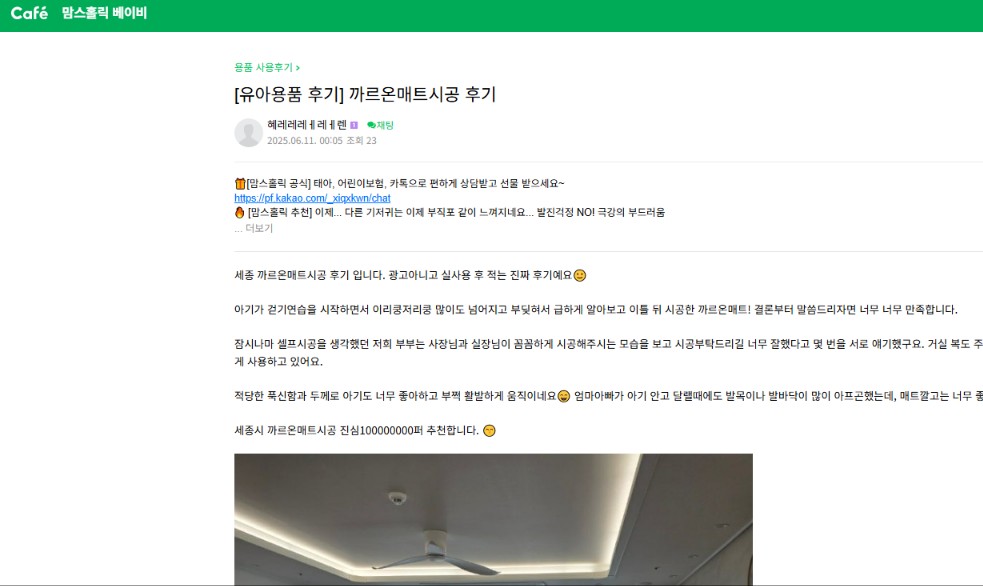Click the Café logo in header
Screen dimensions: 983x586
click(29, 13)
